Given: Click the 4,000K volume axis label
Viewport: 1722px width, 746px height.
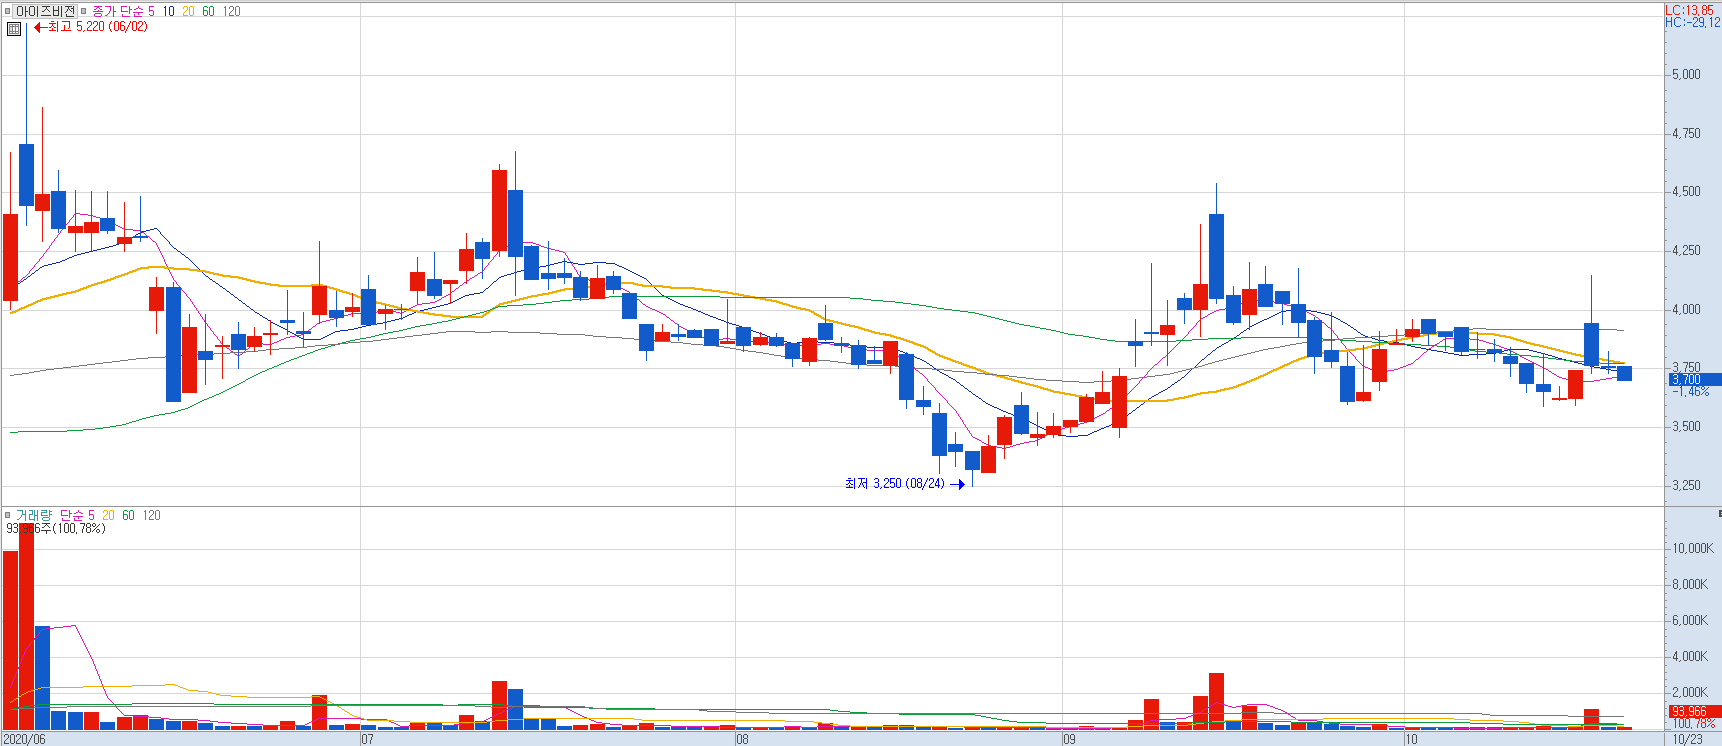Looking at the screenshot, I should click(x=1690, y=657).
